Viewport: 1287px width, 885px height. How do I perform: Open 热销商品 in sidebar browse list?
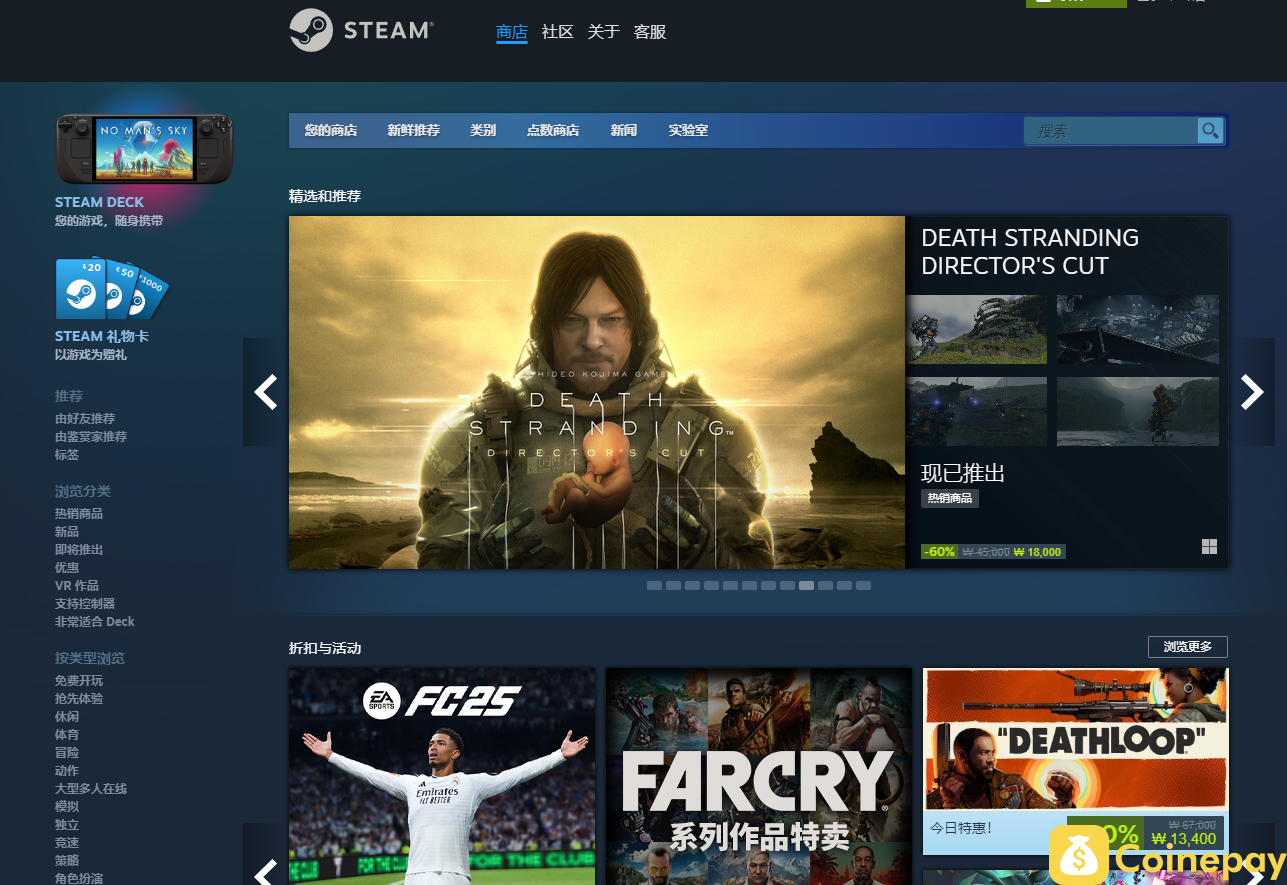(79, 513)
